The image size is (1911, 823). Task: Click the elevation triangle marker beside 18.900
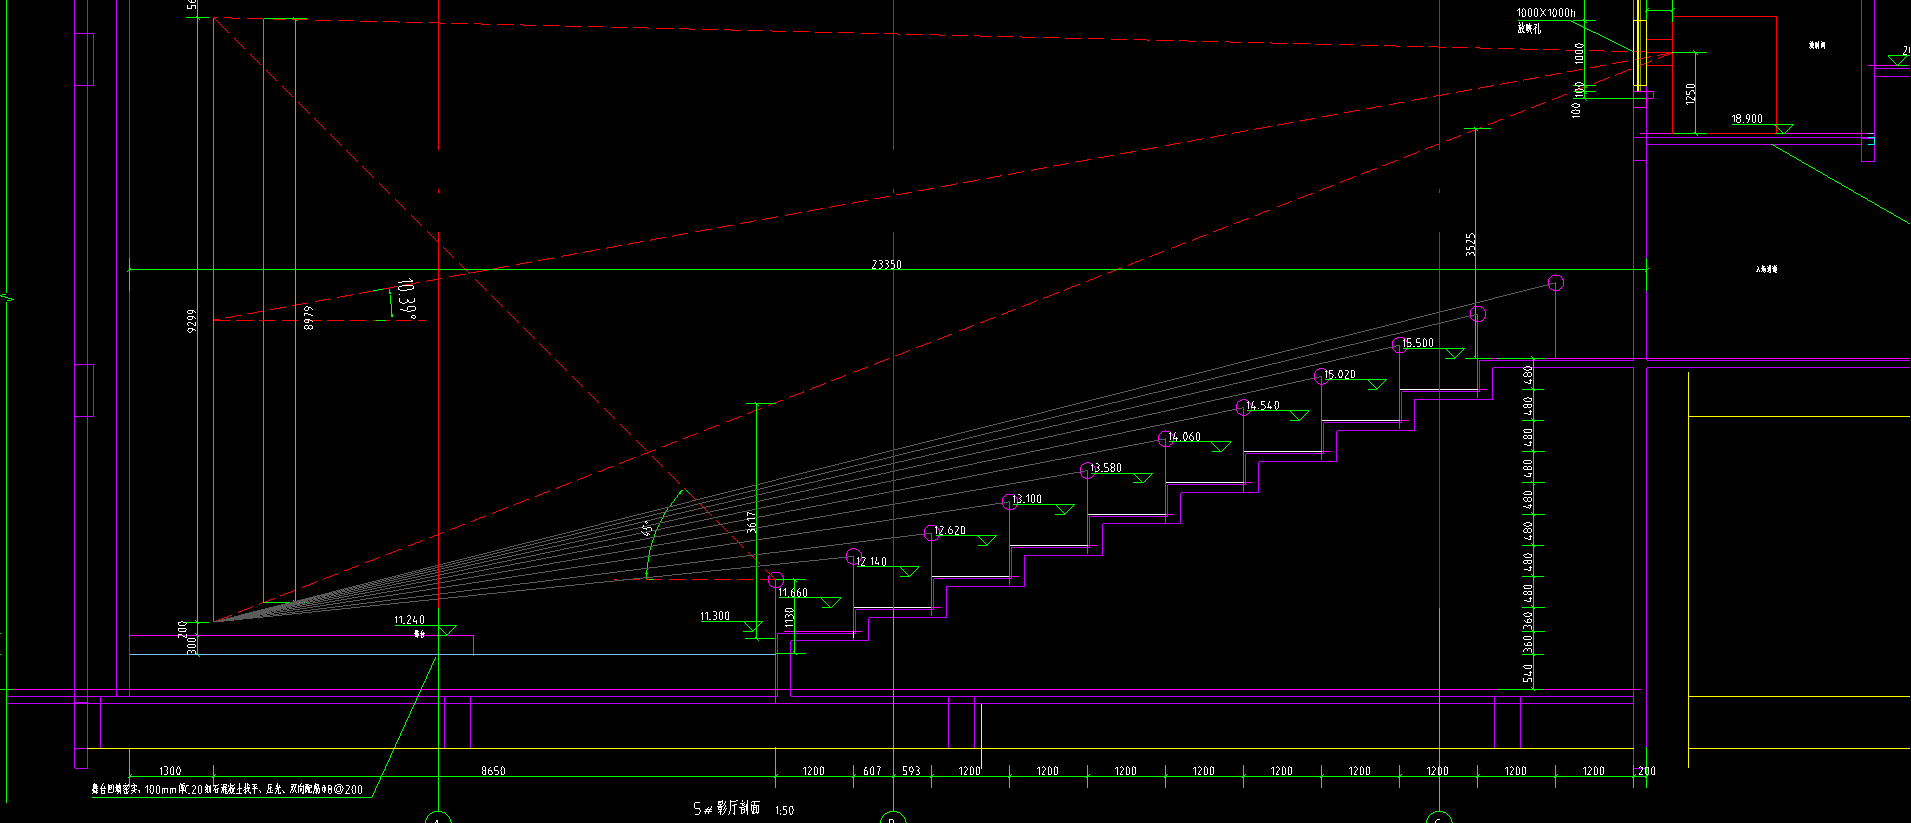pyautogui.click(x=1783, y=128)
